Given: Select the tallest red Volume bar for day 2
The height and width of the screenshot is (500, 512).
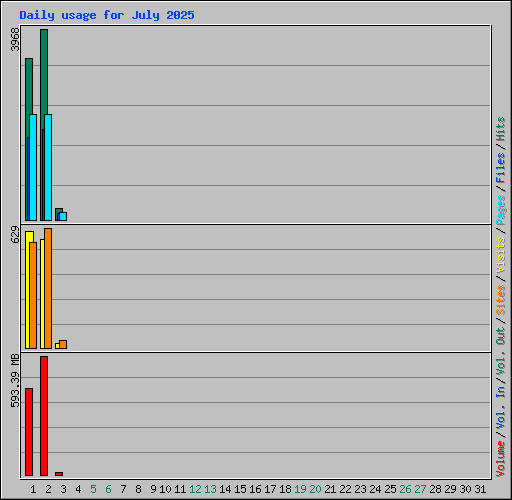Looking at the screenshot, I should pos(44,416).
